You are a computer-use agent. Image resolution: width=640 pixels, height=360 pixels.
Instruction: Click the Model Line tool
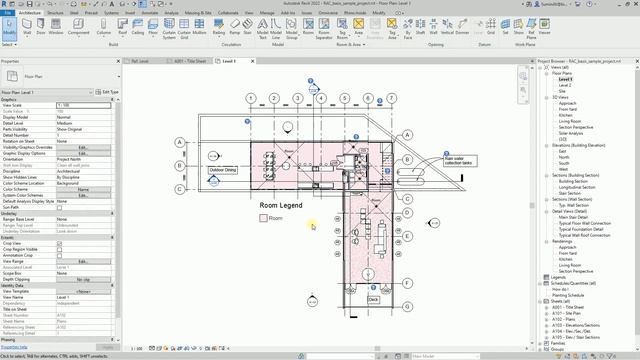pyautogui.click(x=276, y=29)
